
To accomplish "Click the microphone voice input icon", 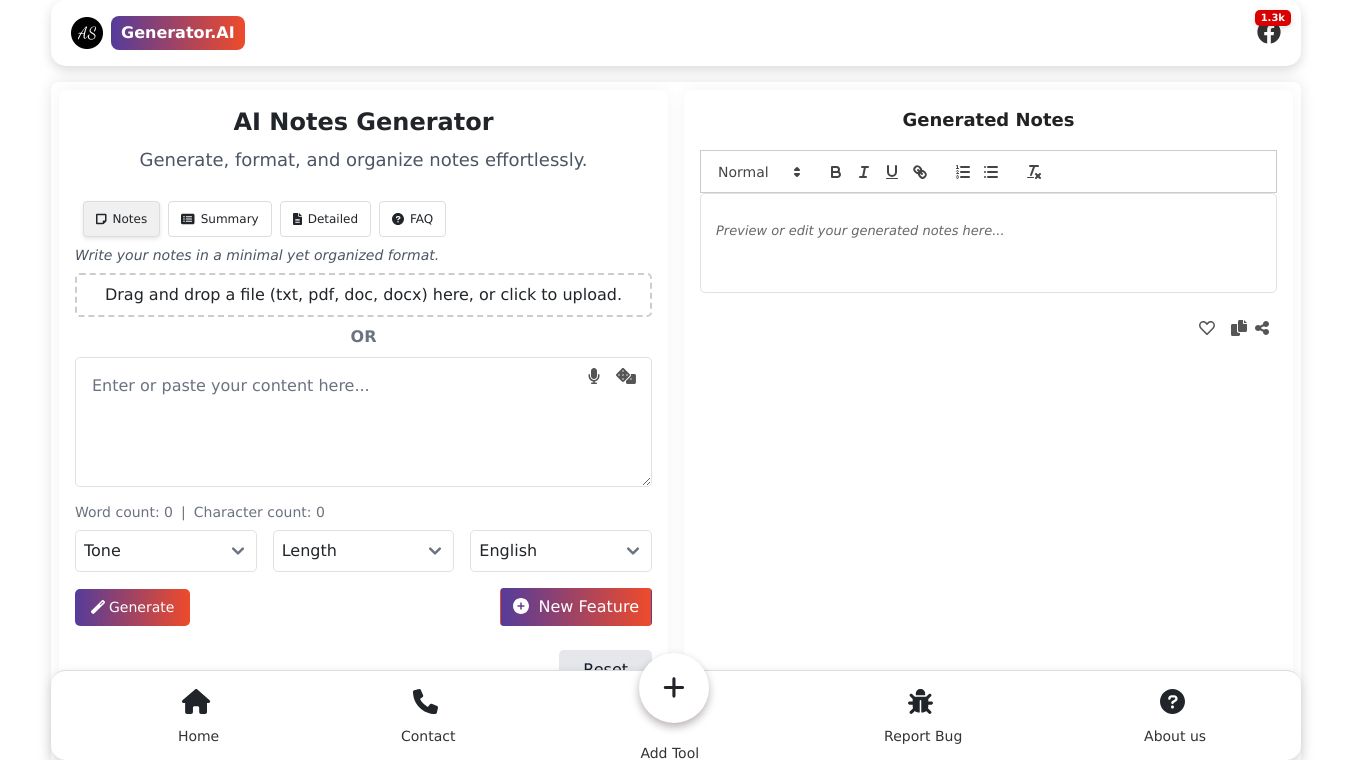I will 594,376.
